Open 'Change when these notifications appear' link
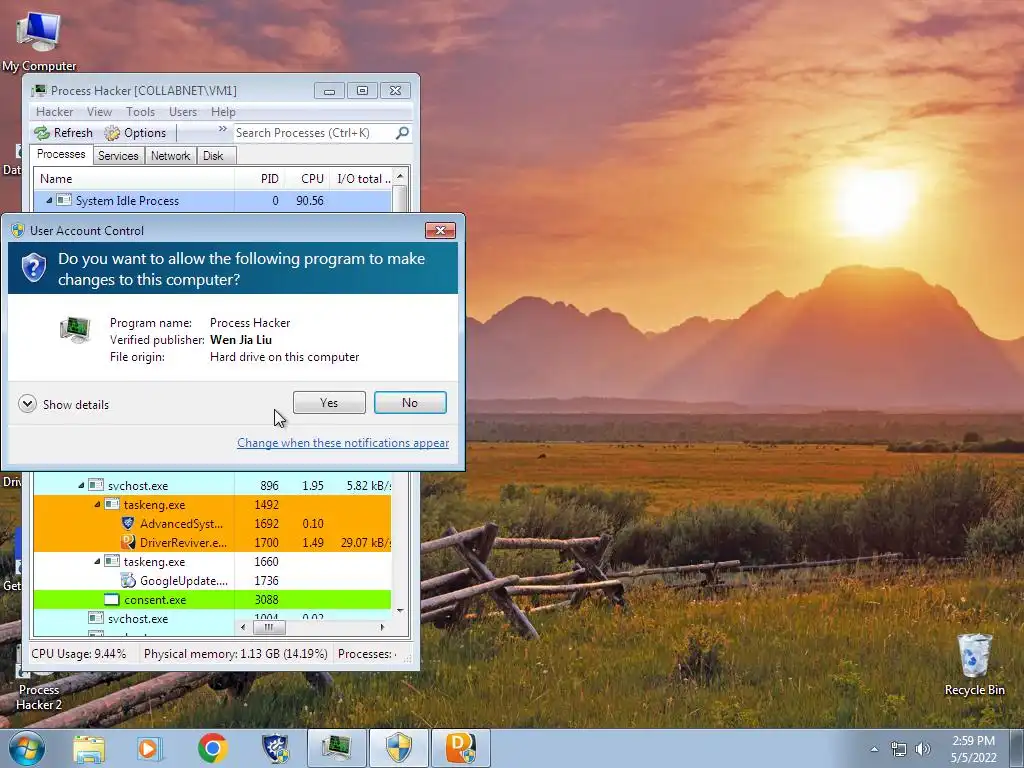This screenshot has height=768, width=1024. point(343,443)
